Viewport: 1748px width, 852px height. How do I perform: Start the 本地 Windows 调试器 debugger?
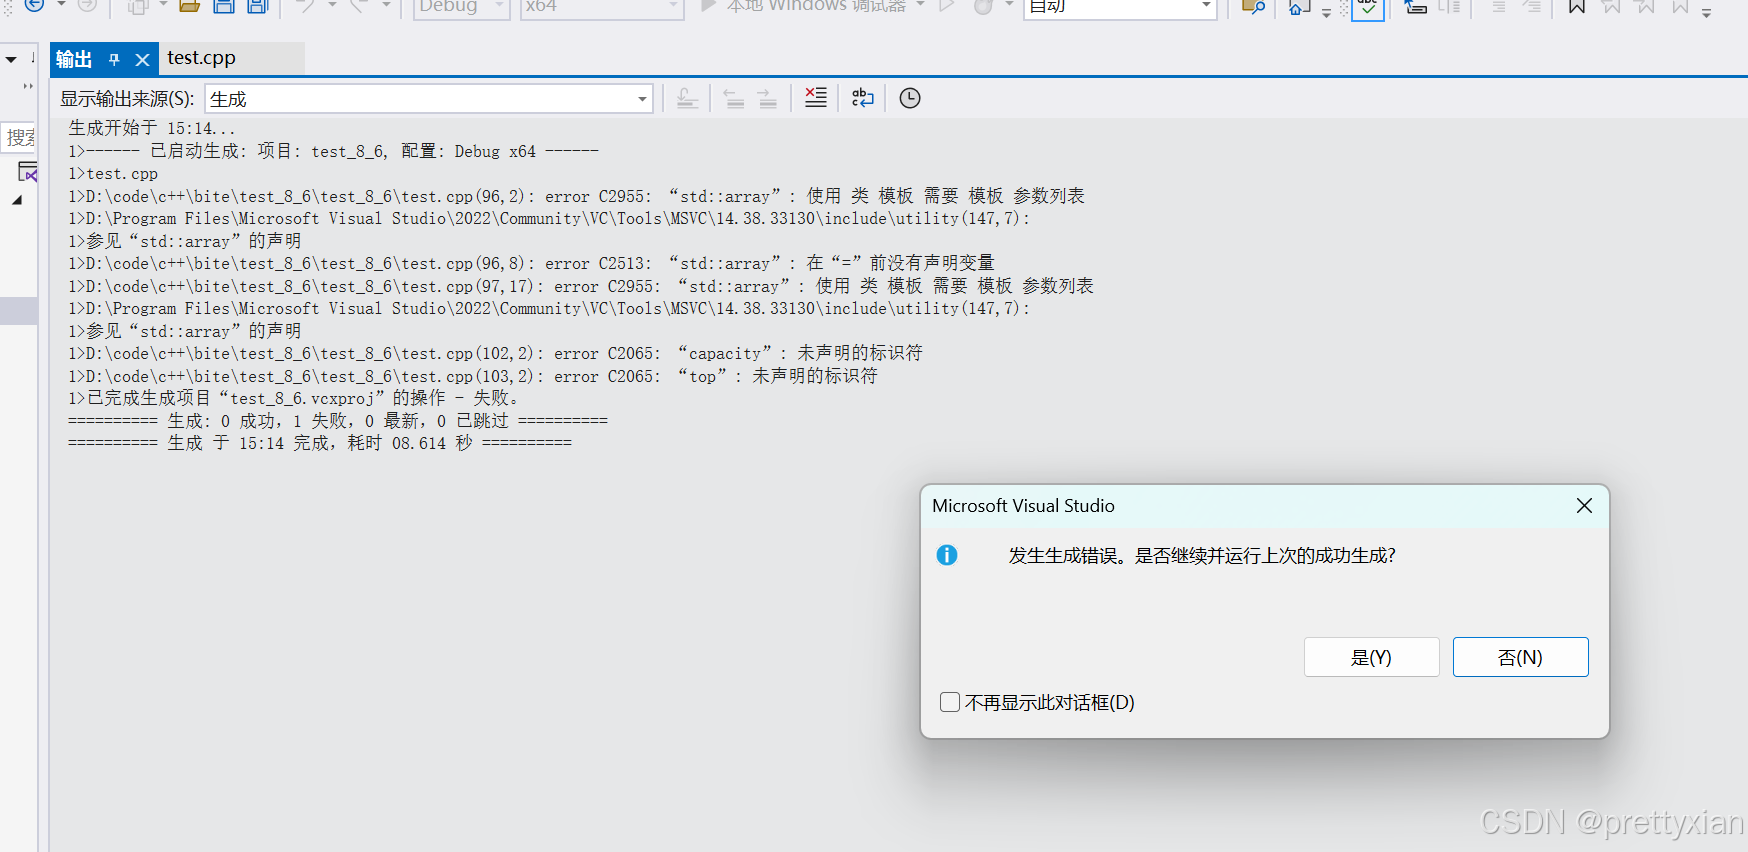(x=803, y=6)
